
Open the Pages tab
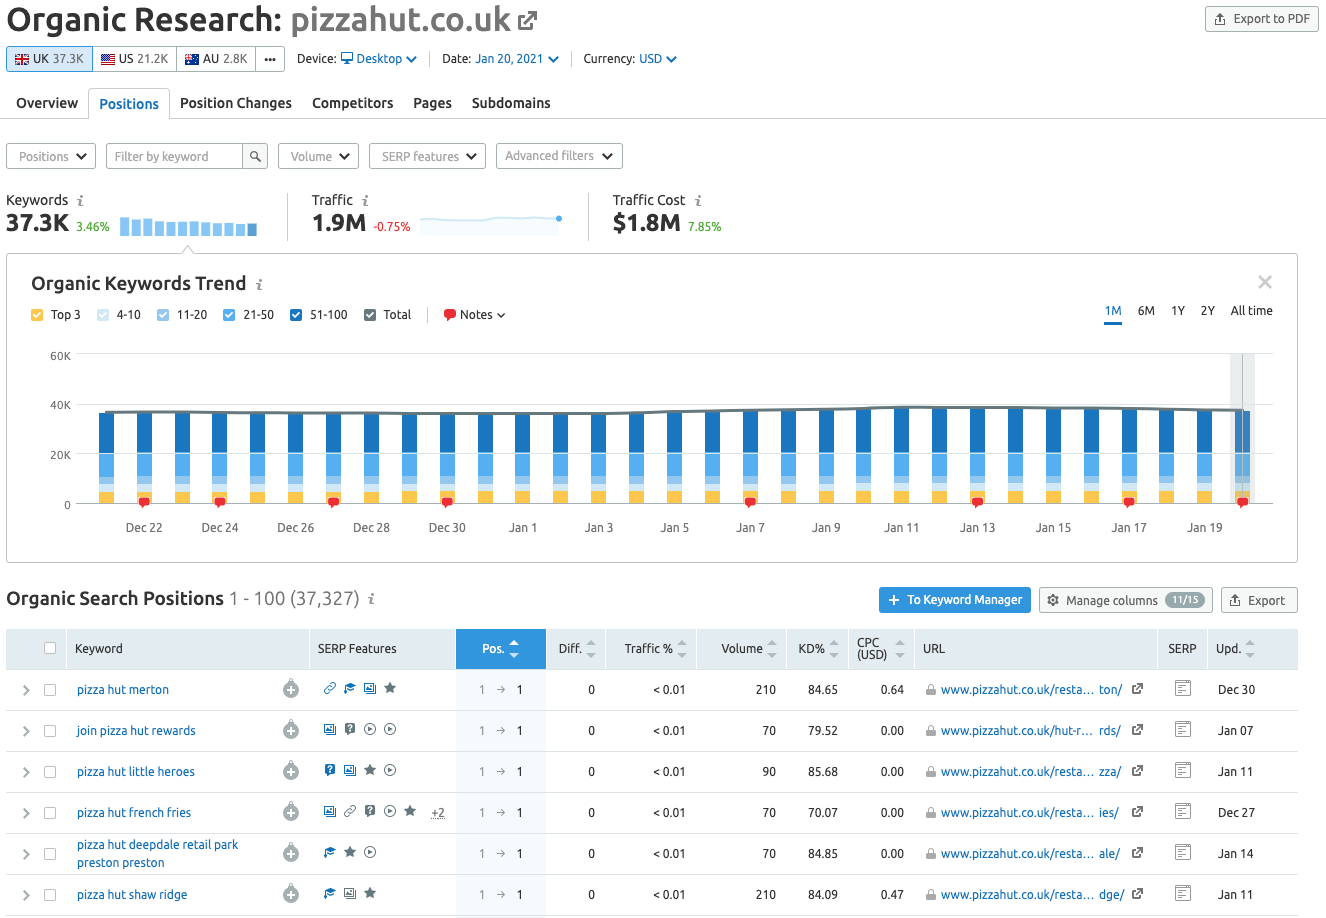(432, 103)
